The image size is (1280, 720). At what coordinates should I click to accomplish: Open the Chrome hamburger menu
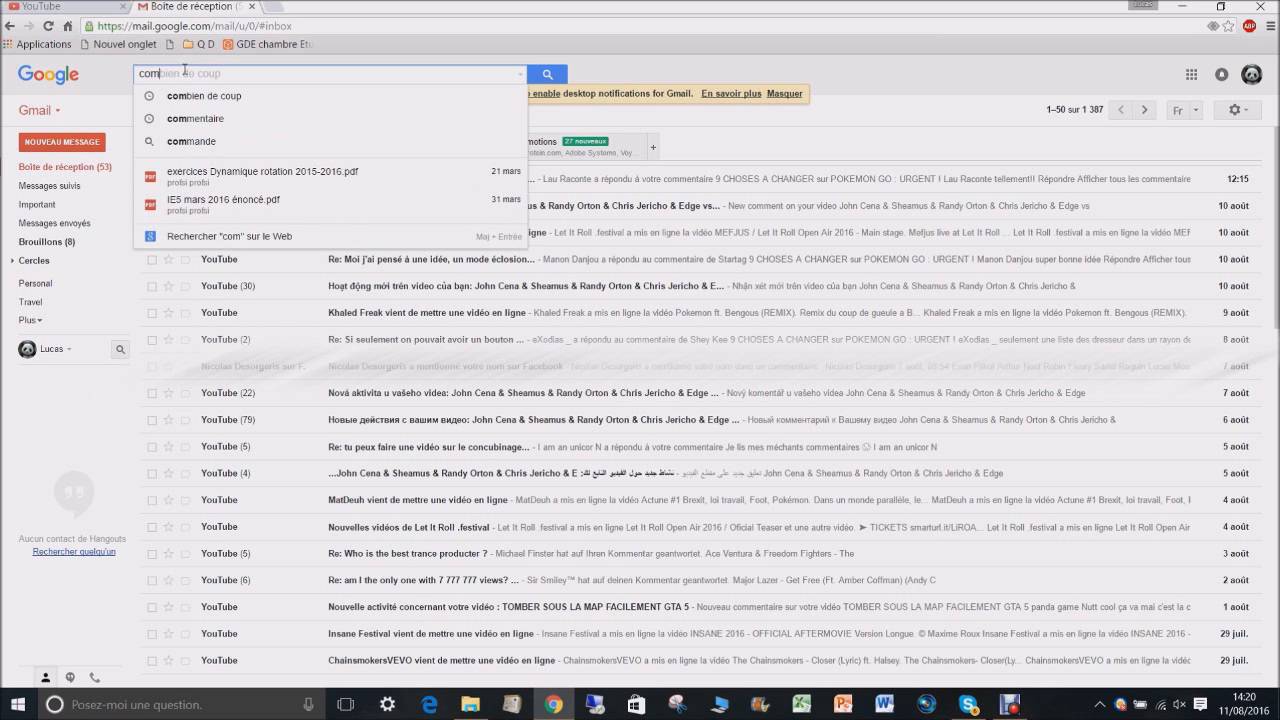pos(1269,26)
